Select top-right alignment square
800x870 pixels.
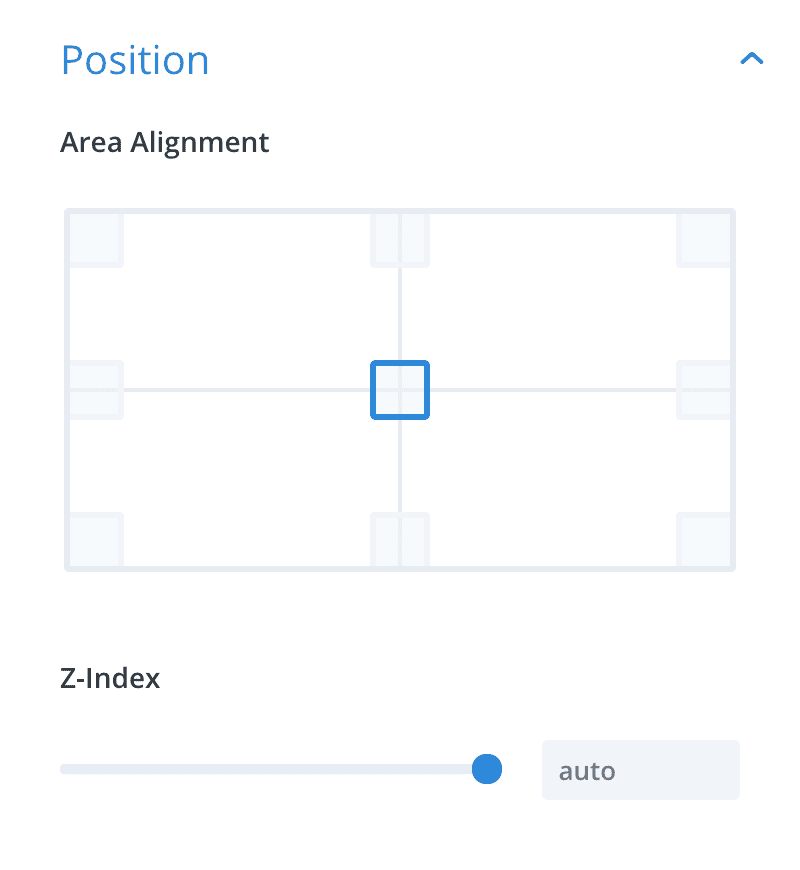(x=705, y=239)
